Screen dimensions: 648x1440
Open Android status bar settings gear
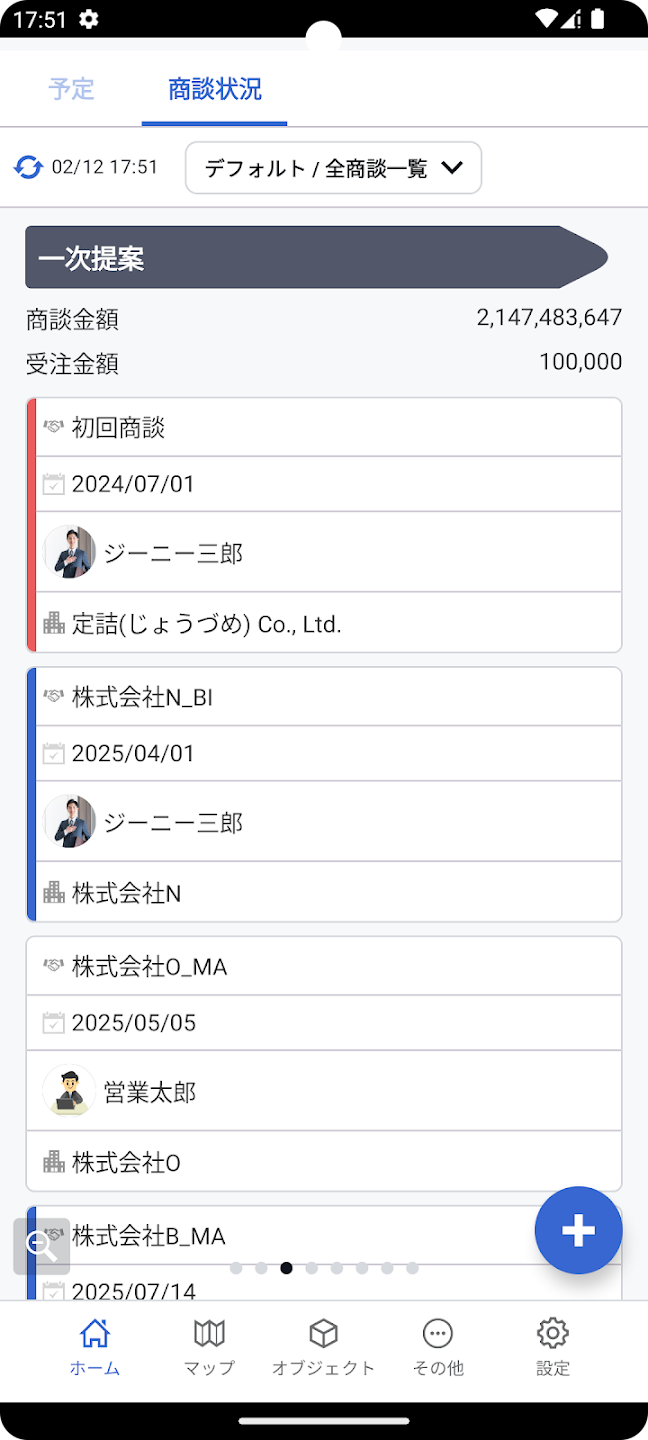pyautogui.click(x=89, y=19)
